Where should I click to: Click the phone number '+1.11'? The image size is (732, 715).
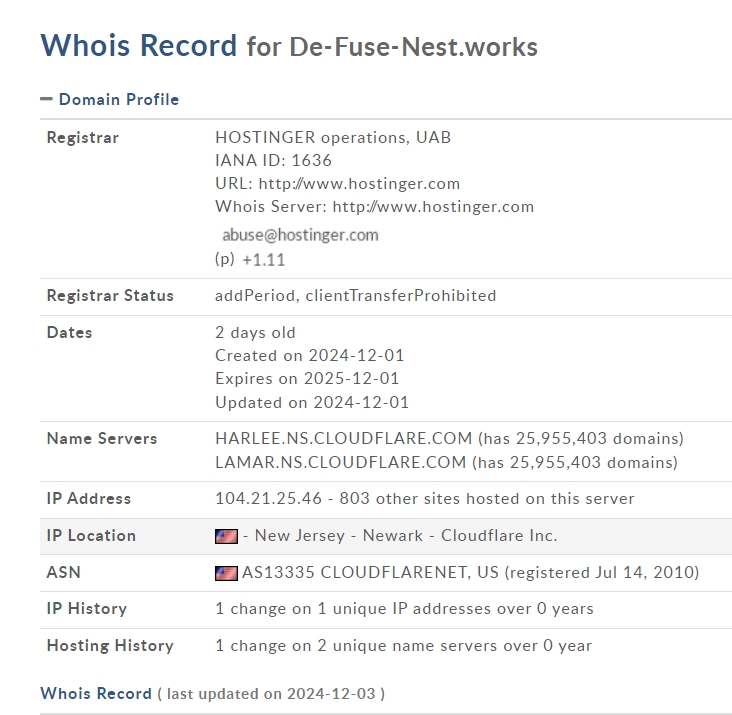tap(264, 260)
